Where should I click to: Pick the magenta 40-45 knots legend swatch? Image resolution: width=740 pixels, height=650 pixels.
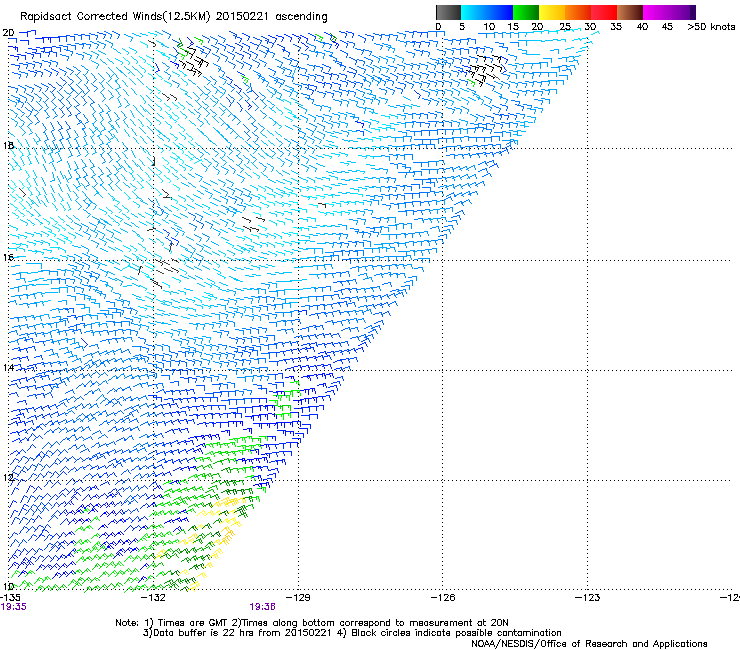pos(656,12)
